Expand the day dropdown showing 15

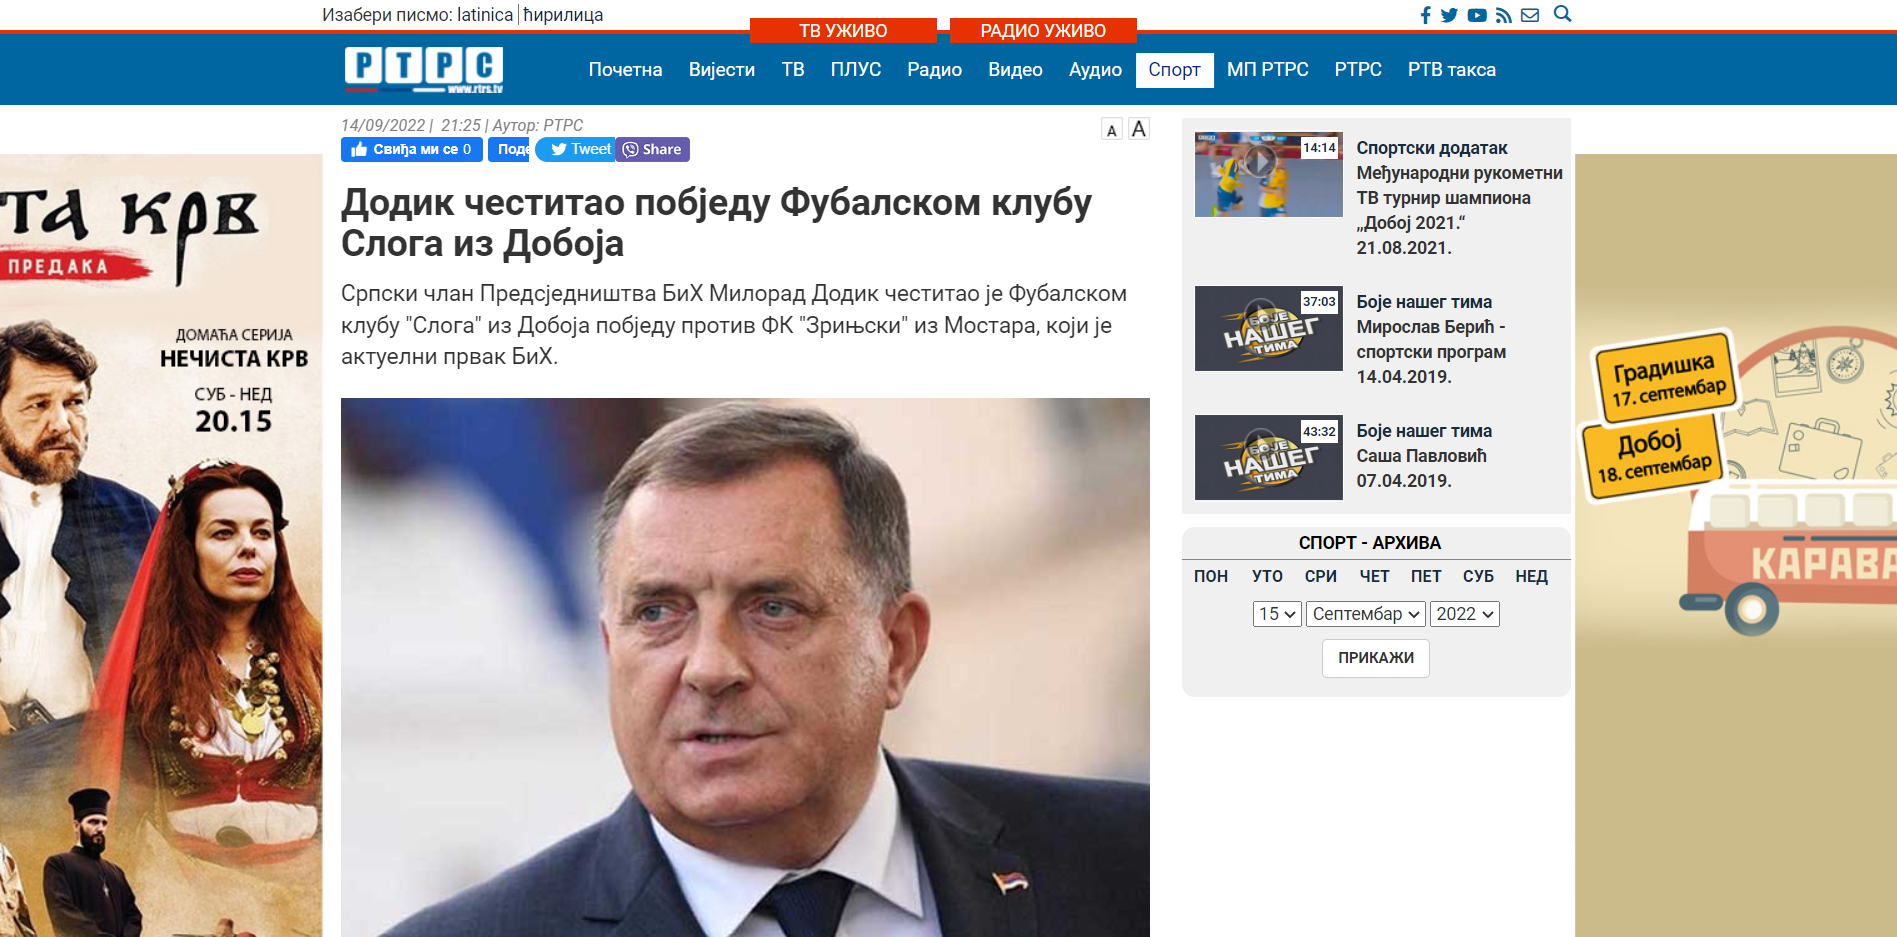pyautogui.click(x=1277, y=614)
